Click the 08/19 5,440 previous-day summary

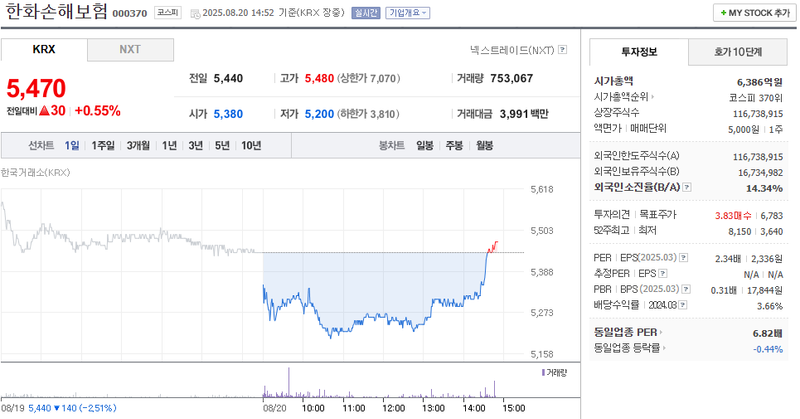[x=59, y=408]
